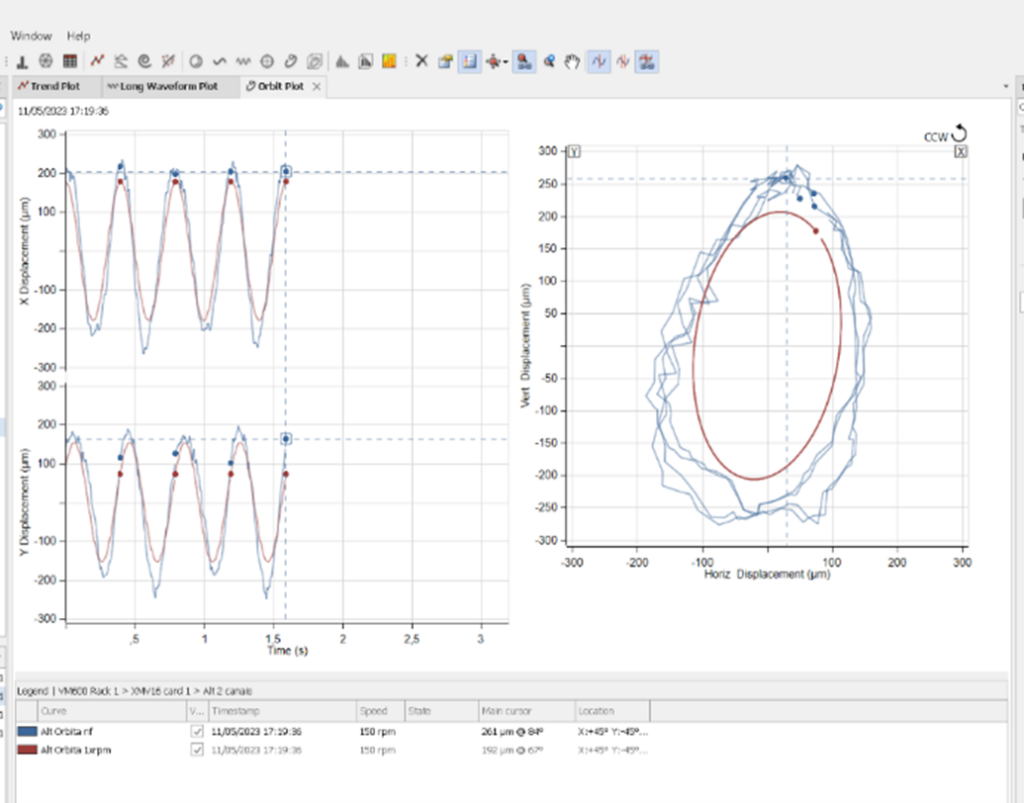Click the CCW rotation direction indicator

tap(945, 134)
